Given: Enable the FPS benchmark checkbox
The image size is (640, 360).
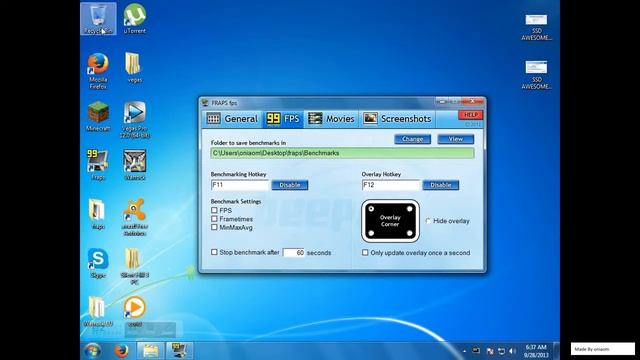Looking at the screenshot, I should pyautogui.click(x=214, y=210).
